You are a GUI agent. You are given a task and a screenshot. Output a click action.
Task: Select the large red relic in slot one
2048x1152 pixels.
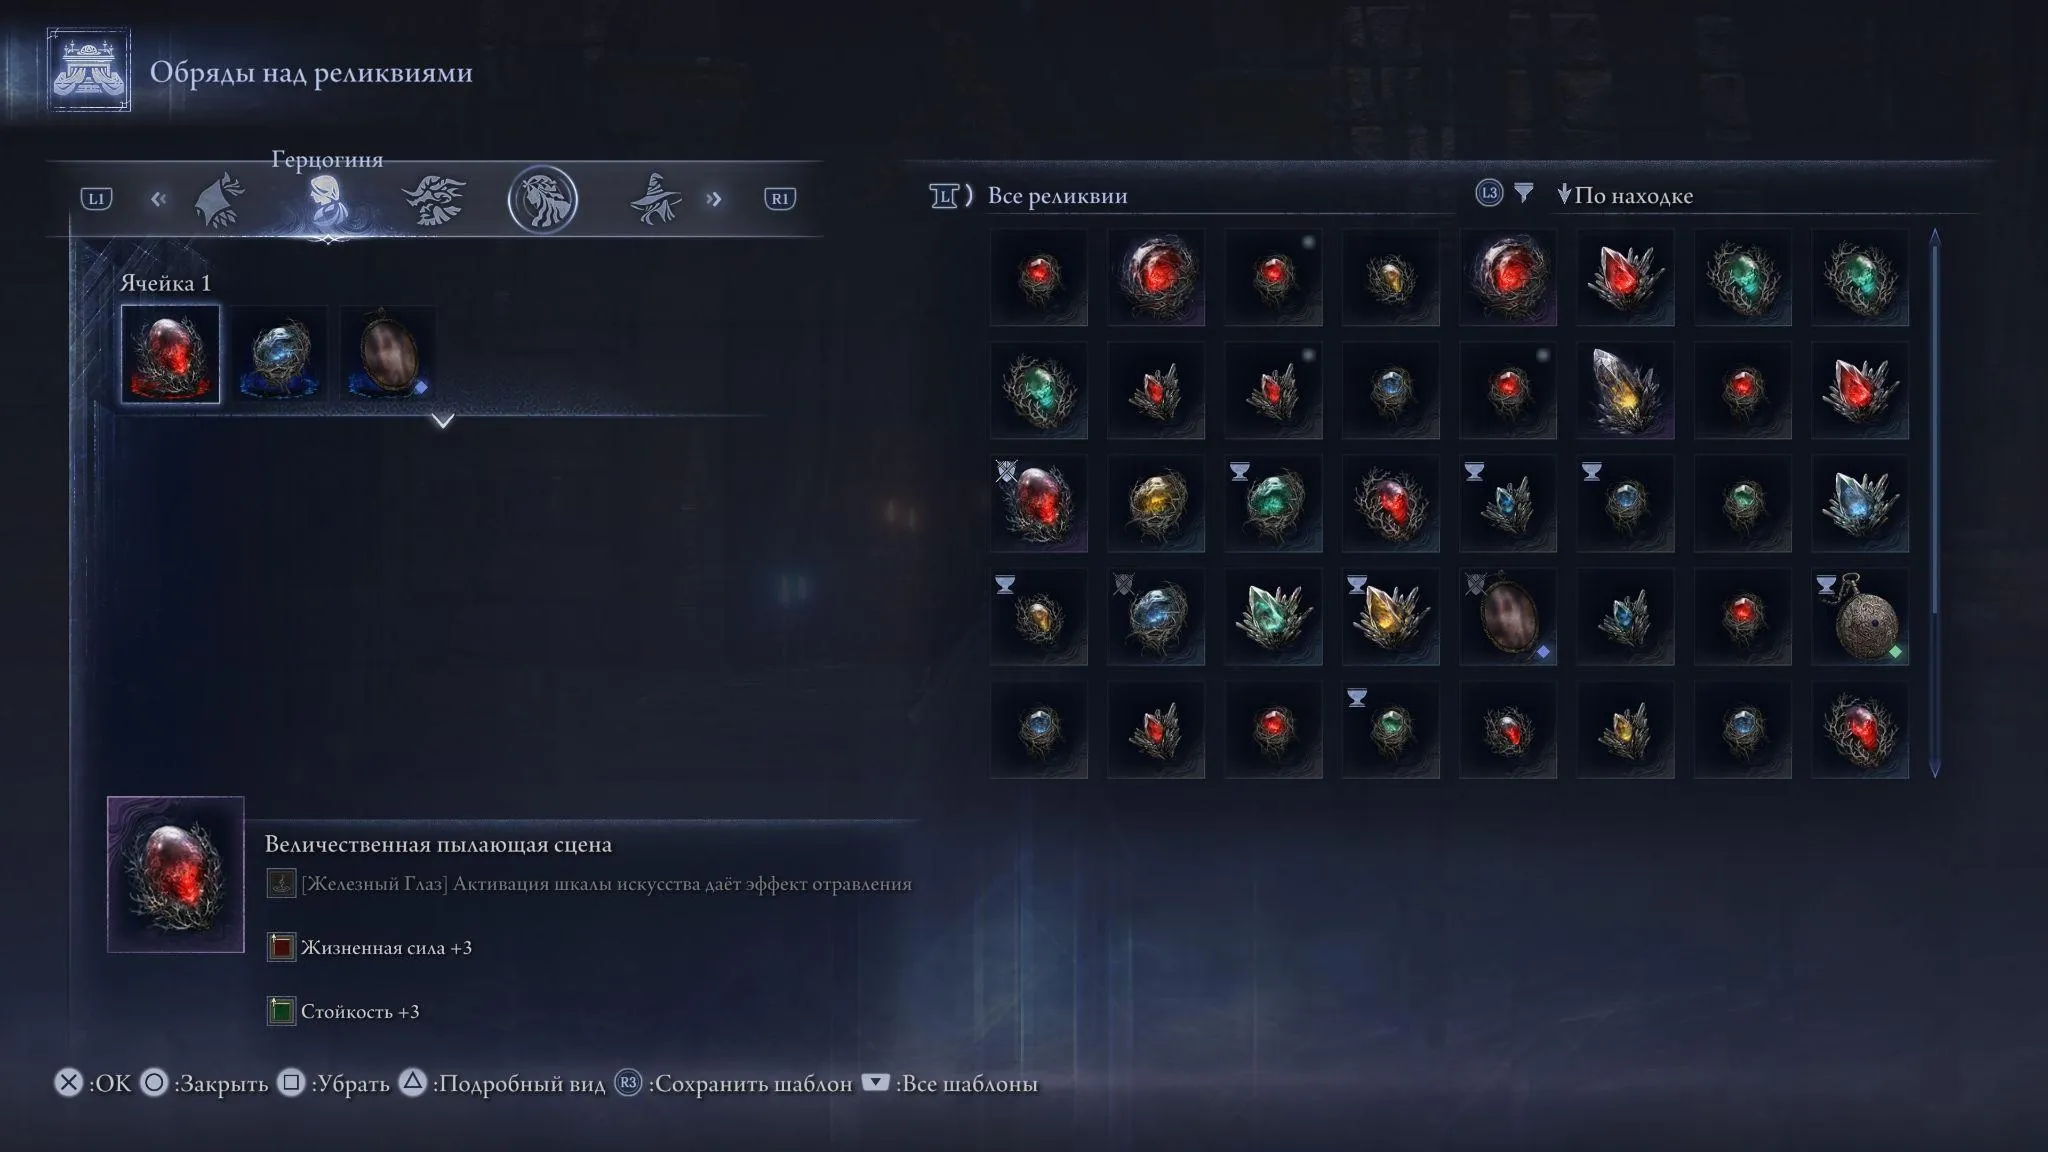coord(170,354)
